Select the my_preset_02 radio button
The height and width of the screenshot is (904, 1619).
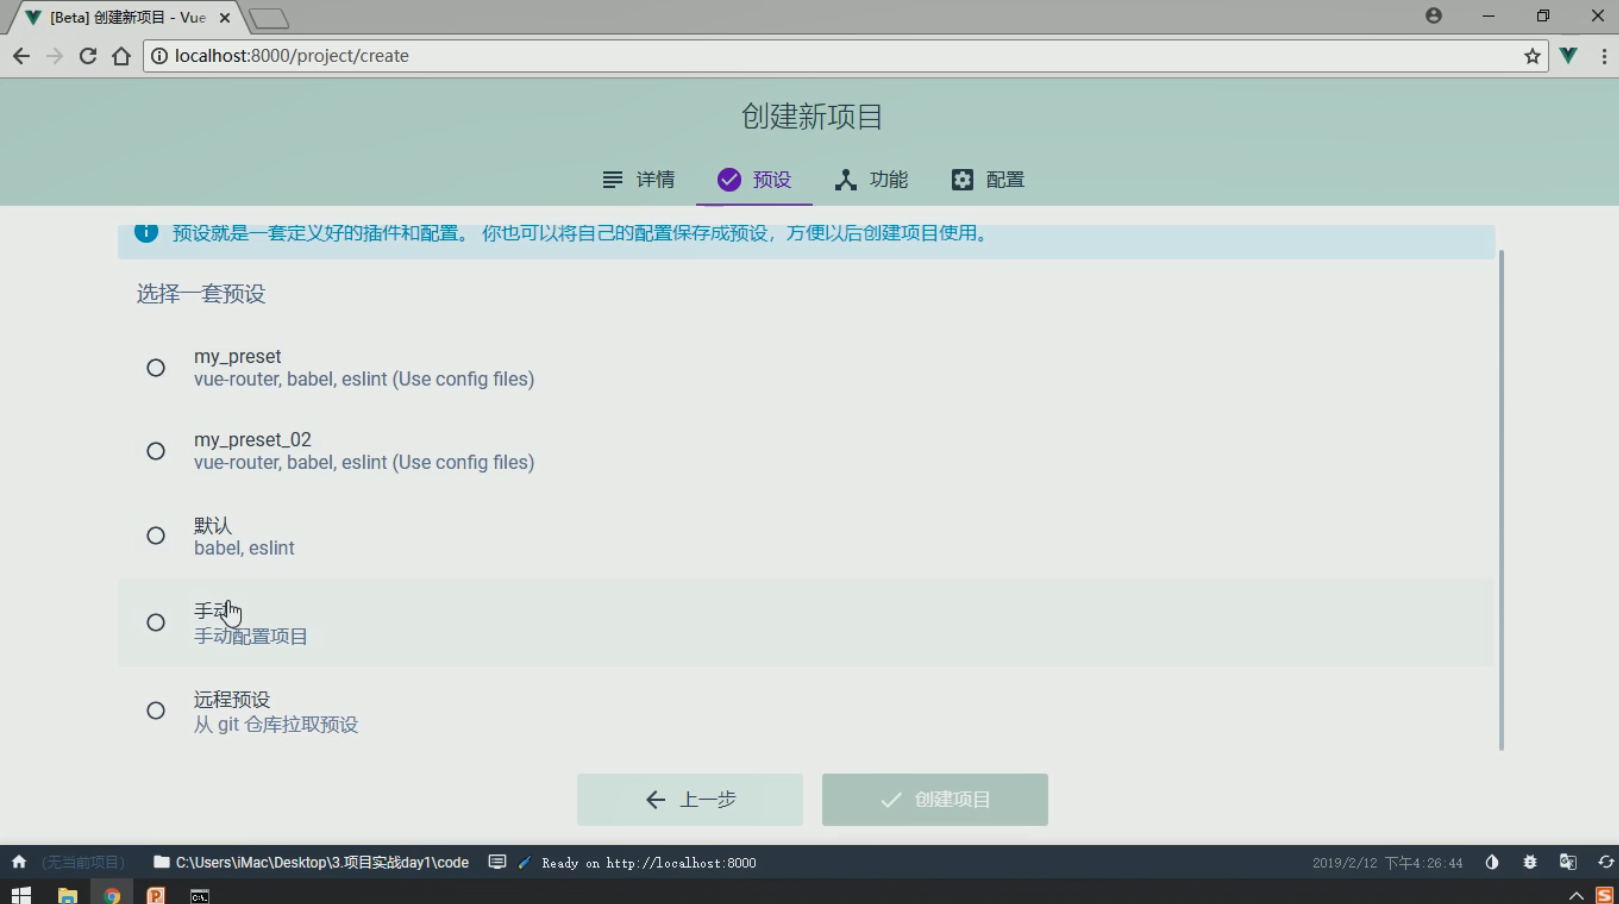156,451
